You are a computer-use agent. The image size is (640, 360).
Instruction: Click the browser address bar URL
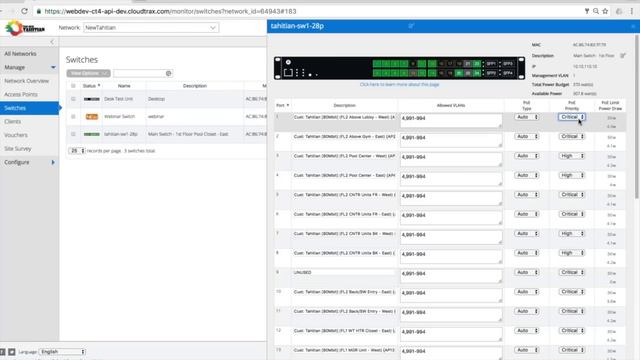coord(170,11)
